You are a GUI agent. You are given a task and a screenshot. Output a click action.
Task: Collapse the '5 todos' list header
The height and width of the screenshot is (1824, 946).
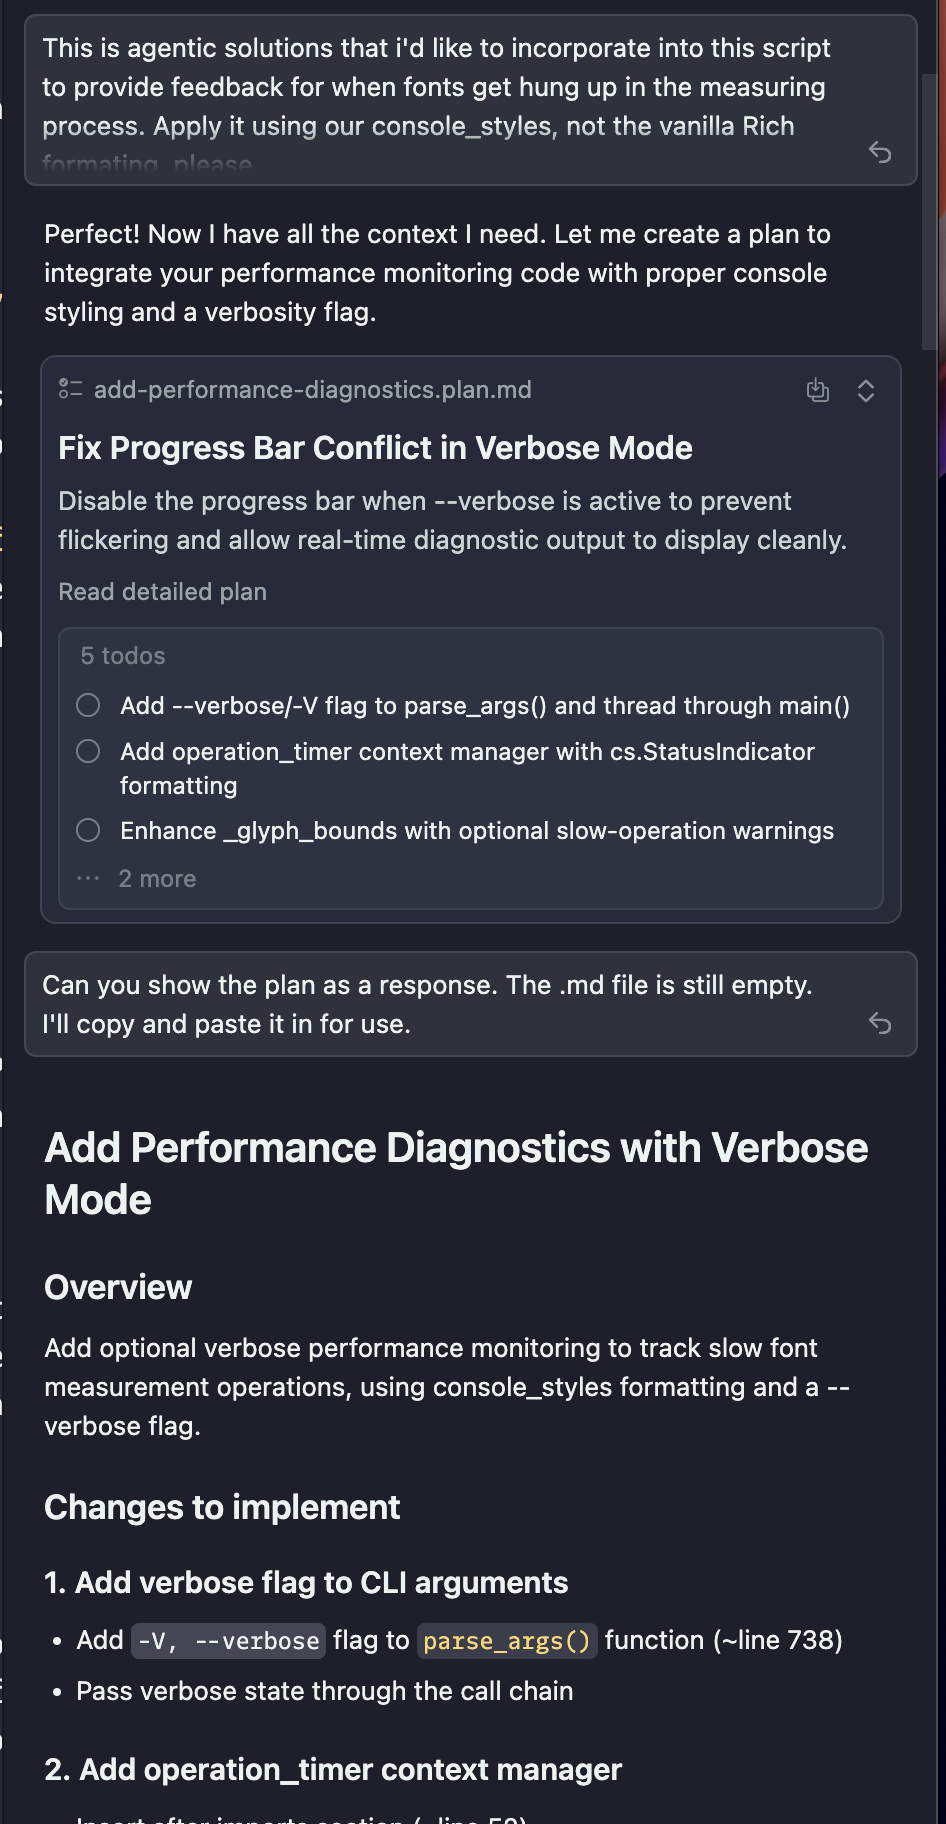(123, 656)
